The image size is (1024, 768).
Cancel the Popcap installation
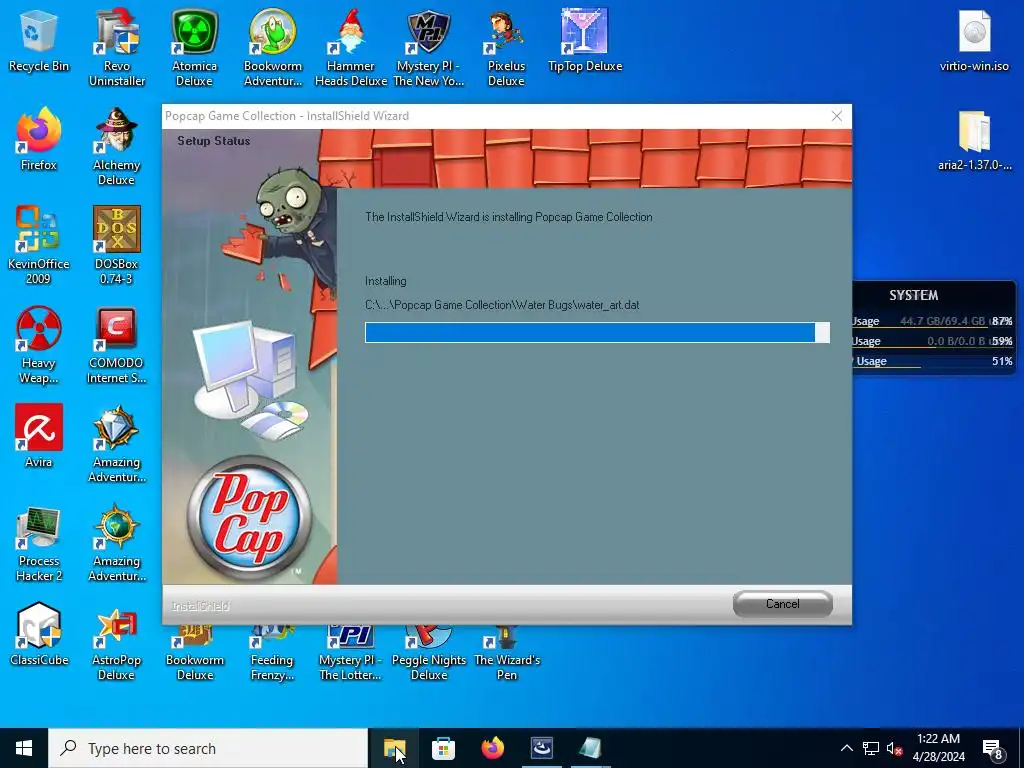(x=782, y=604)
